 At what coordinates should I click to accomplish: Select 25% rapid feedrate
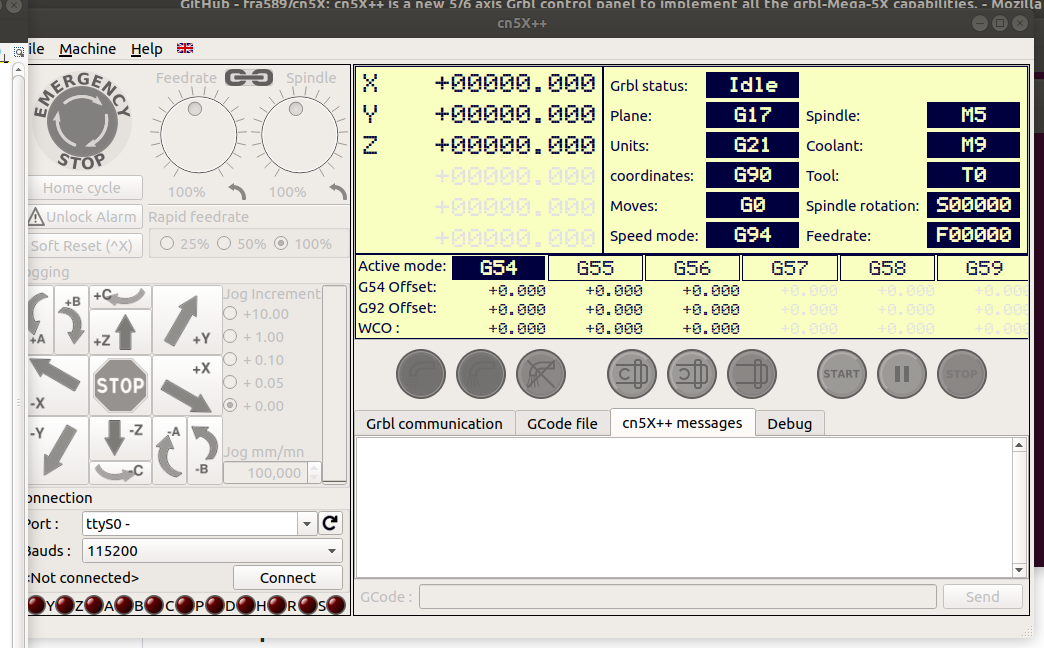167,243
